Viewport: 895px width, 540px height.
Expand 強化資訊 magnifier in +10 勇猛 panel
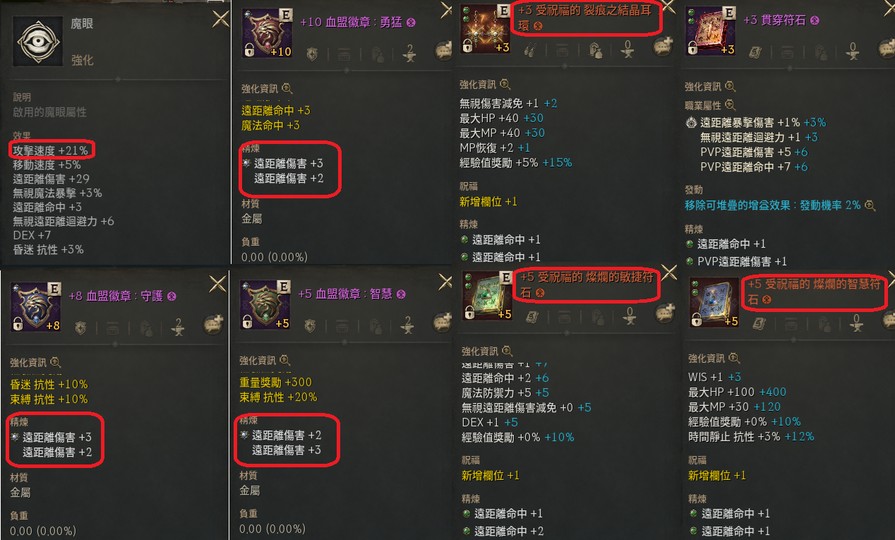click(x=287, y=88)
